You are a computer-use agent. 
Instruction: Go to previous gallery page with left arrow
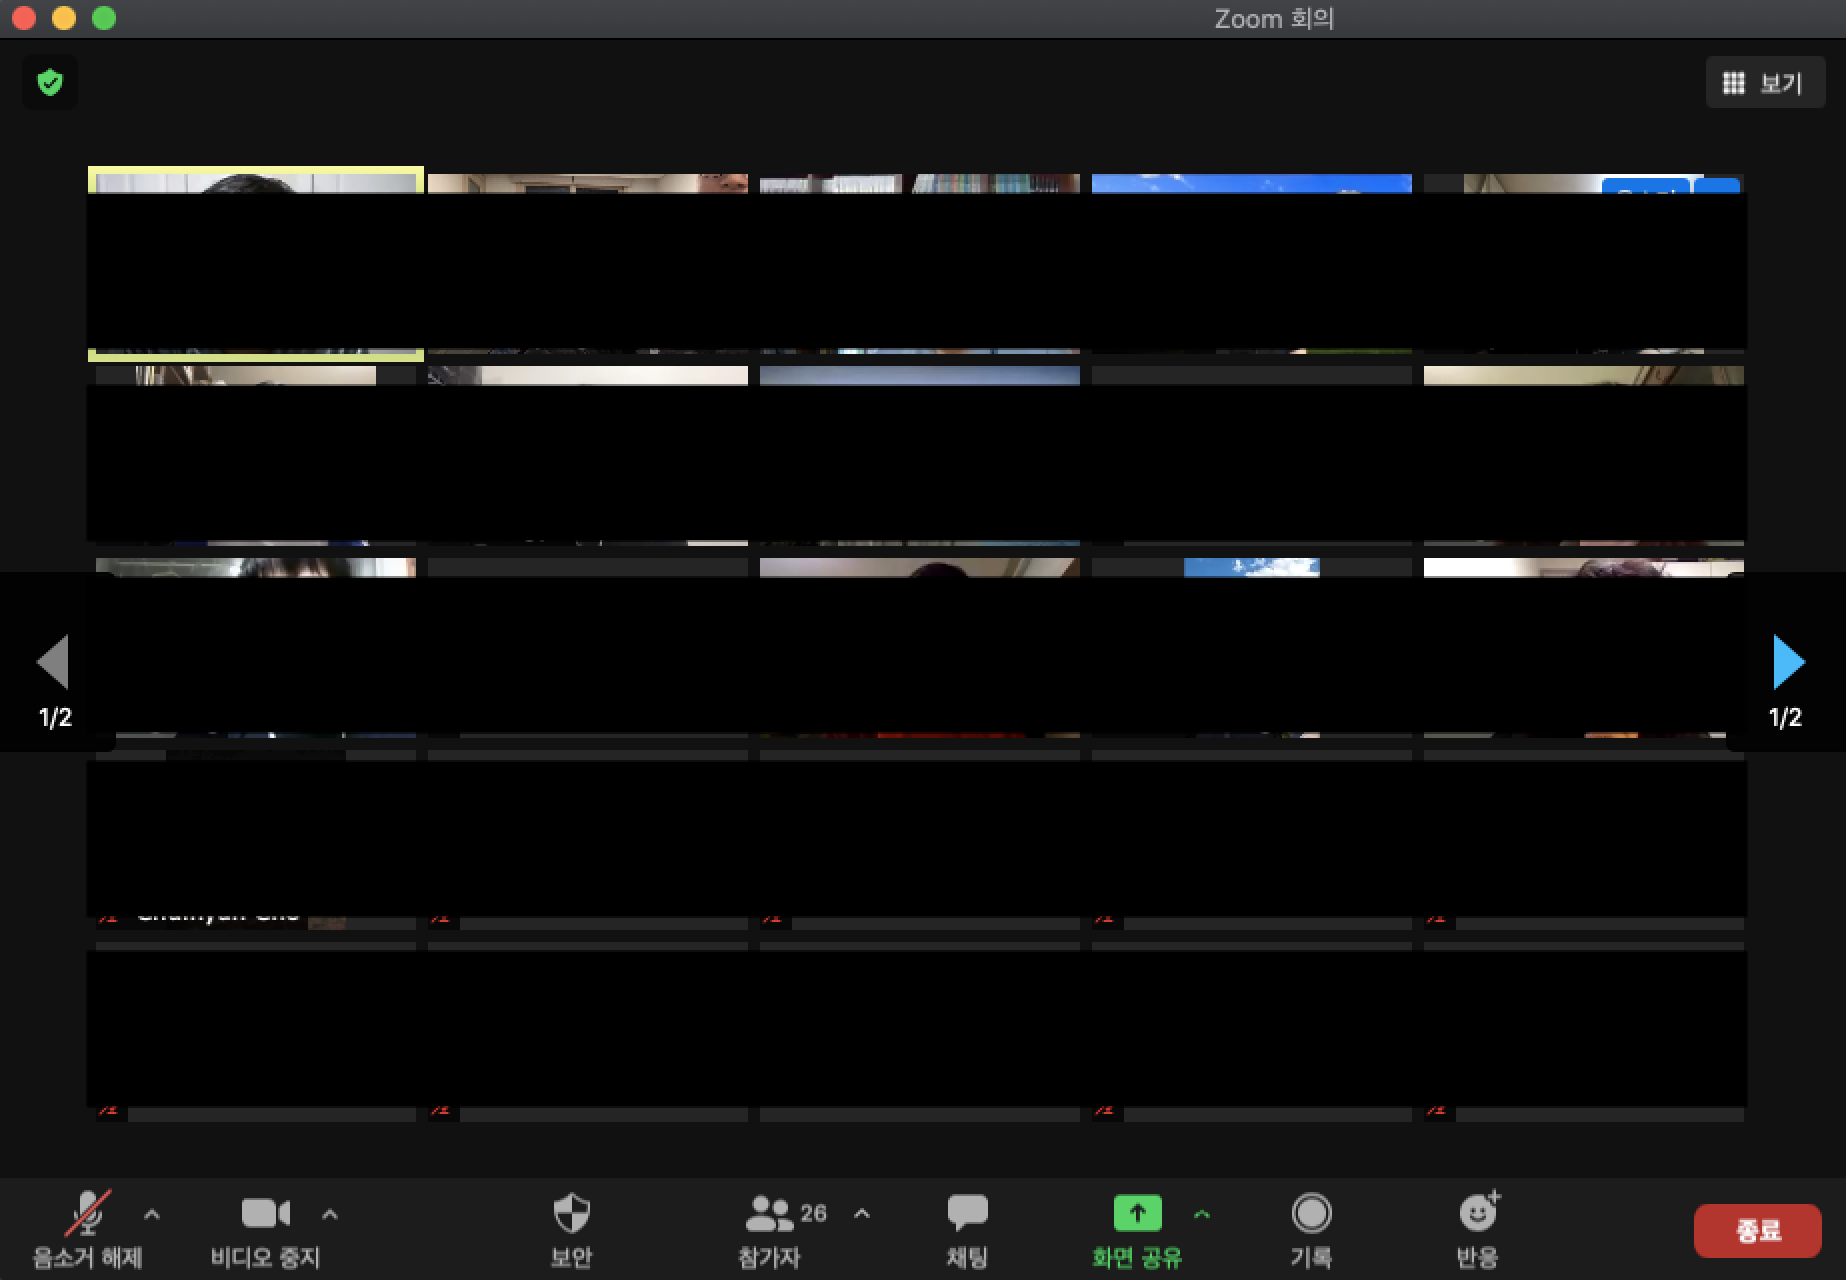point(54,662)
